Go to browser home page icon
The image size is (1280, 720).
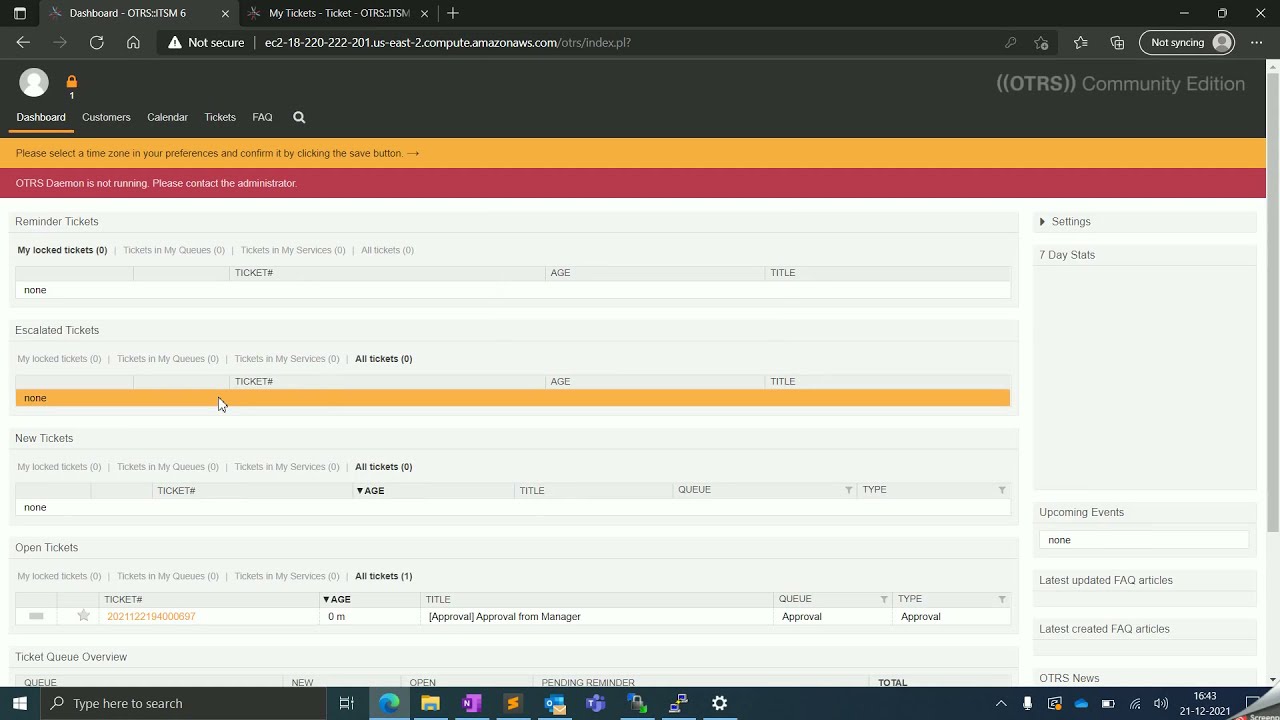tap(133, 42)
